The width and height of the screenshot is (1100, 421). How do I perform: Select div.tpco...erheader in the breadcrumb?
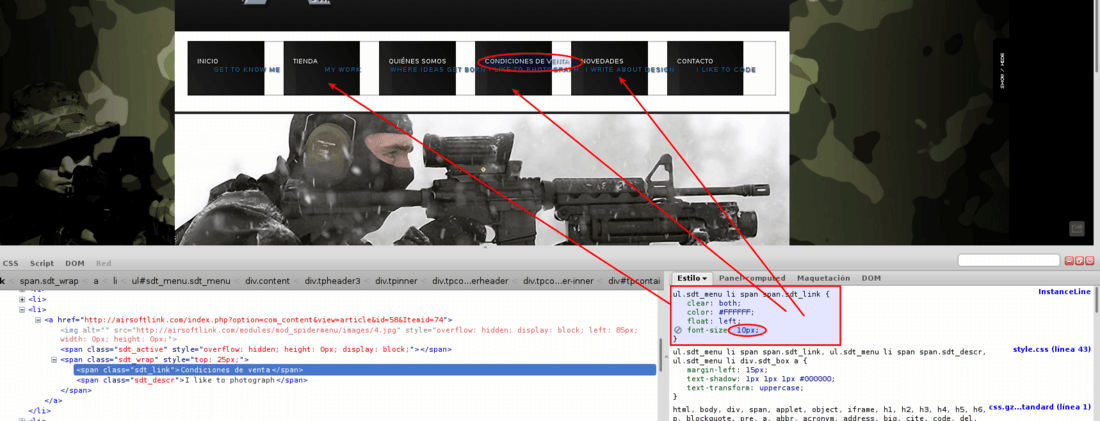coord(470,281)
